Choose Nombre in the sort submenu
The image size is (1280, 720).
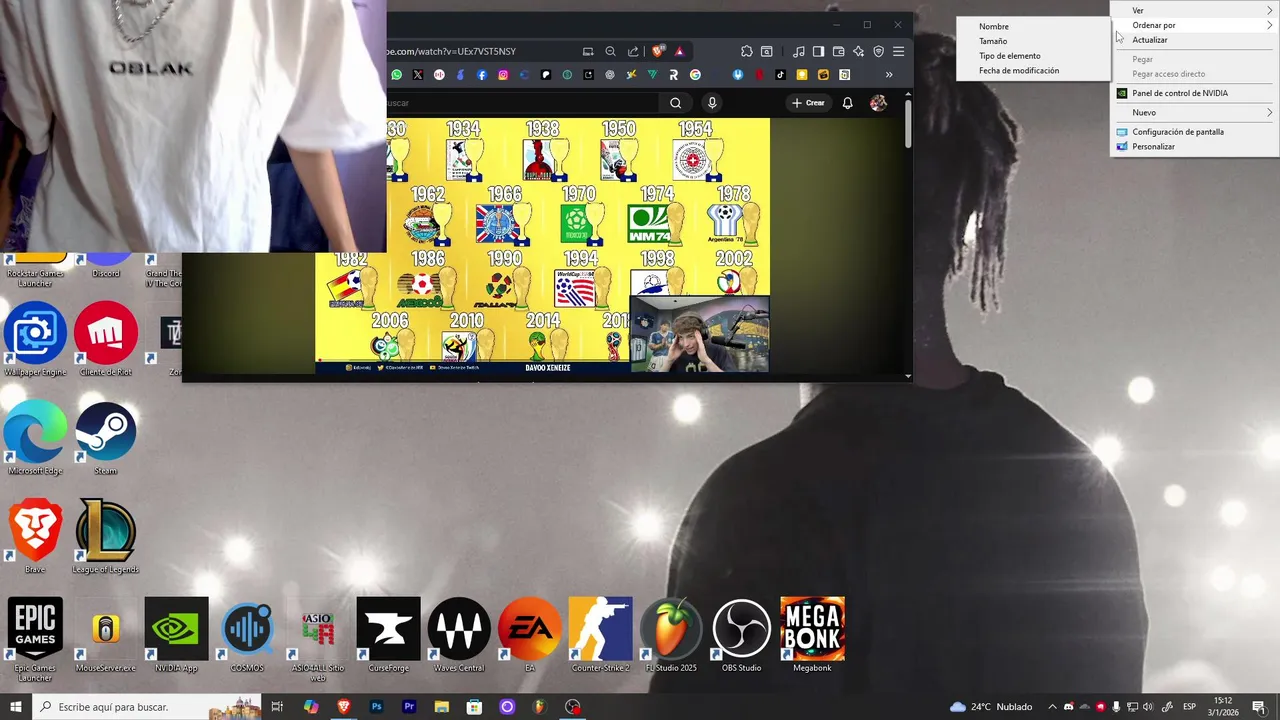coord(1033,26)
